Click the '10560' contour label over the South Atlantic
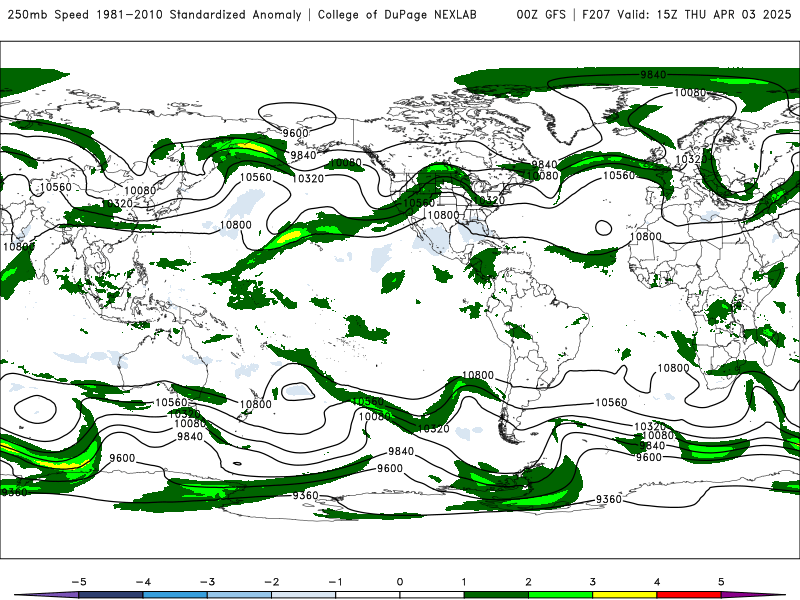800x600 pixels. point(611,403)
